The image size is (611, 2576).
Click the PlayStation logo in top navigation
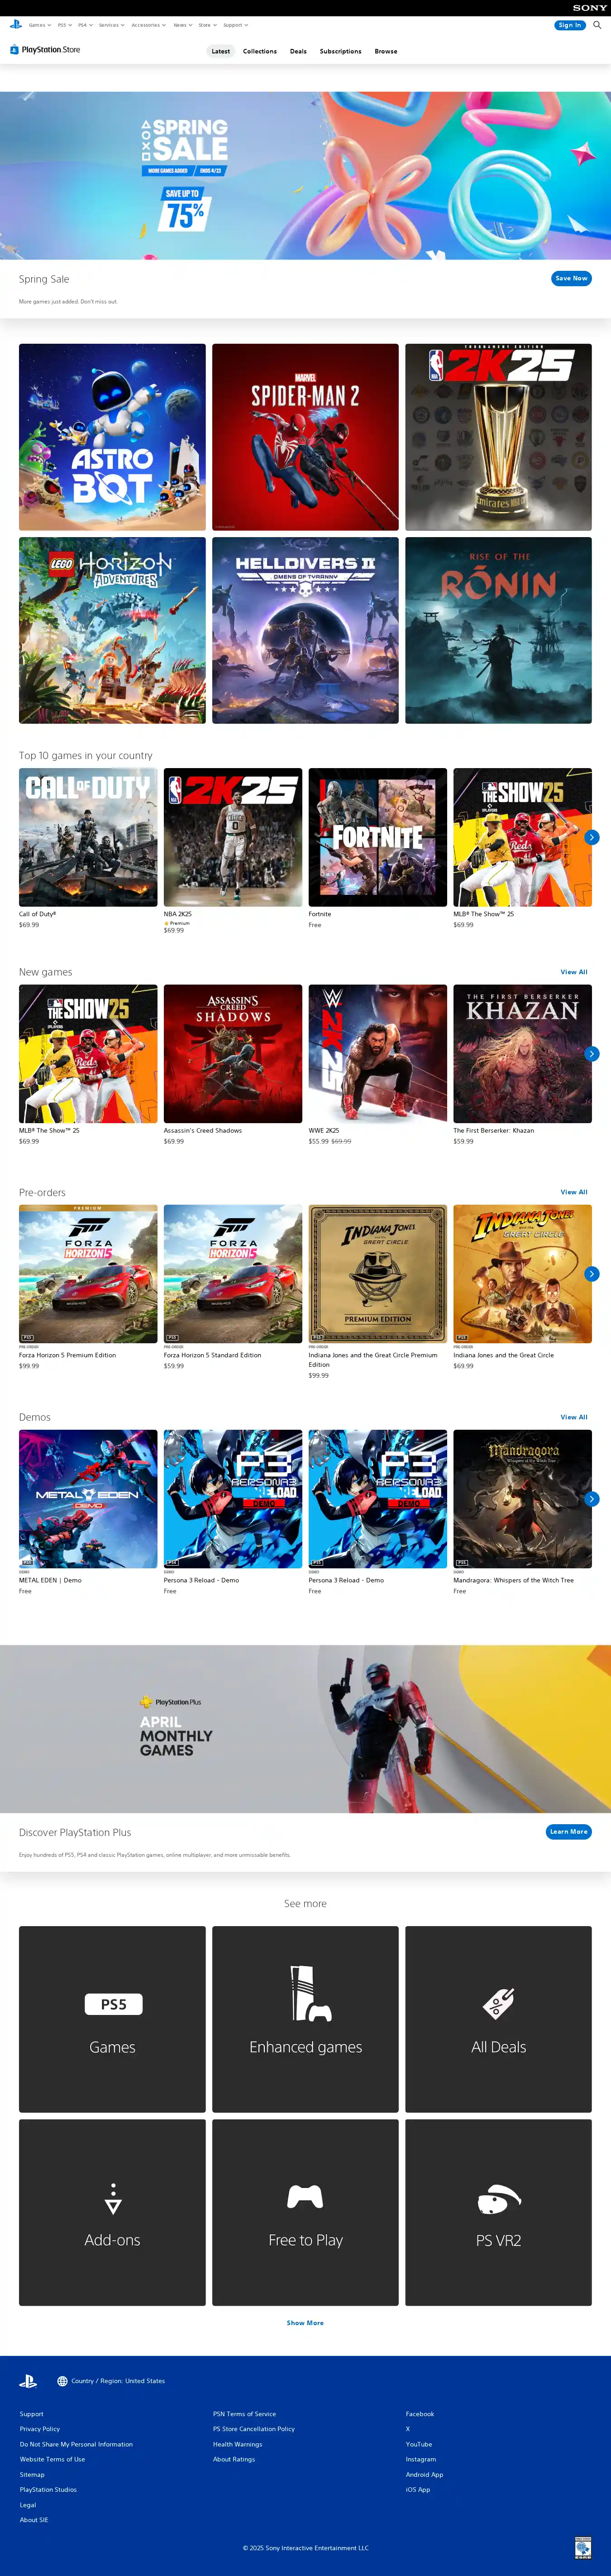tap(15, 24)
